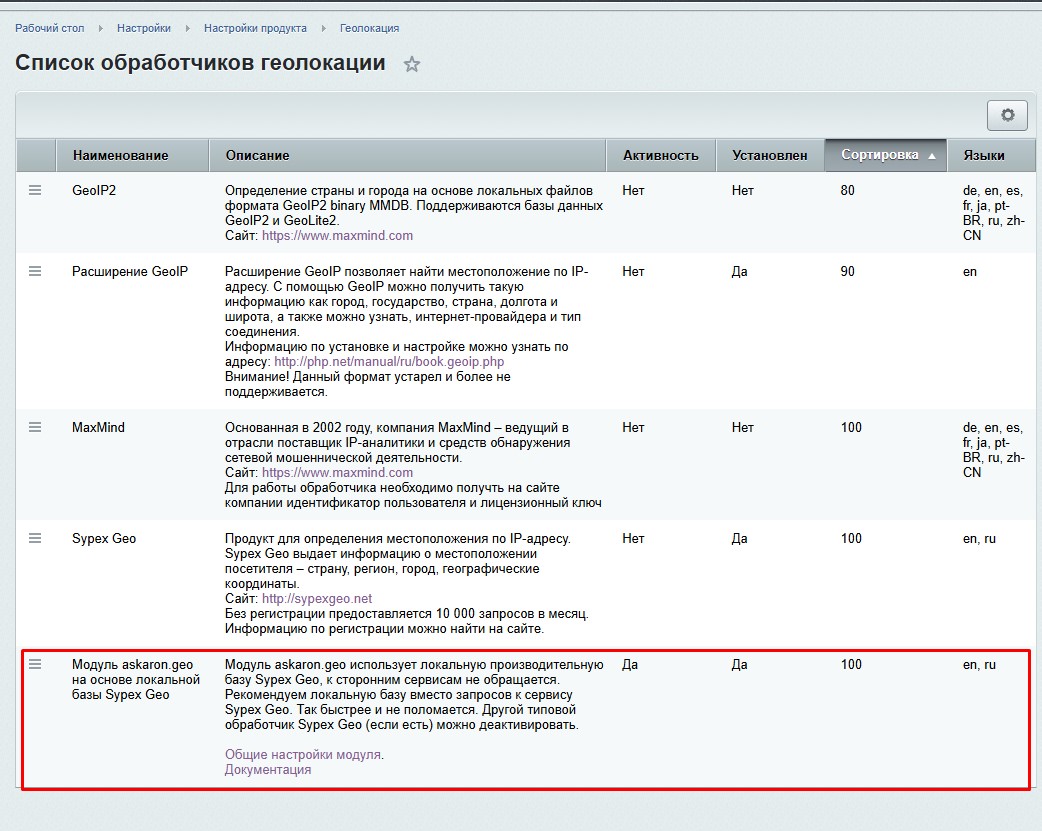Open row menu for GeoIP2 handler
Viewport: 1042px width, 831px height.
(35, 190)
